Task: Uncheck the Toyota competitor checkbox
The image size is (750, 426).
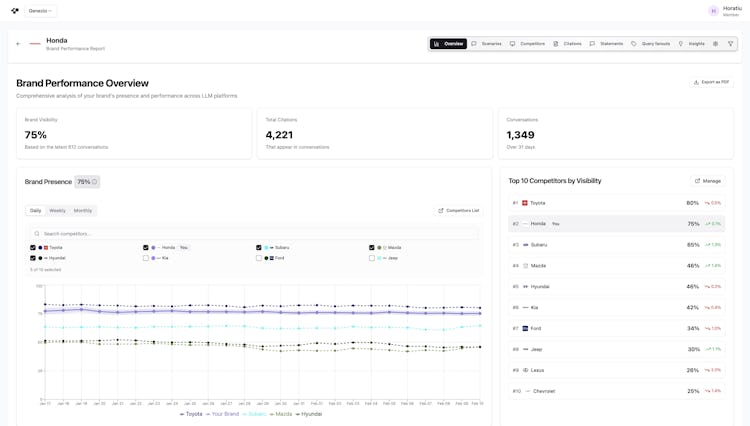Action: [33, 248]
